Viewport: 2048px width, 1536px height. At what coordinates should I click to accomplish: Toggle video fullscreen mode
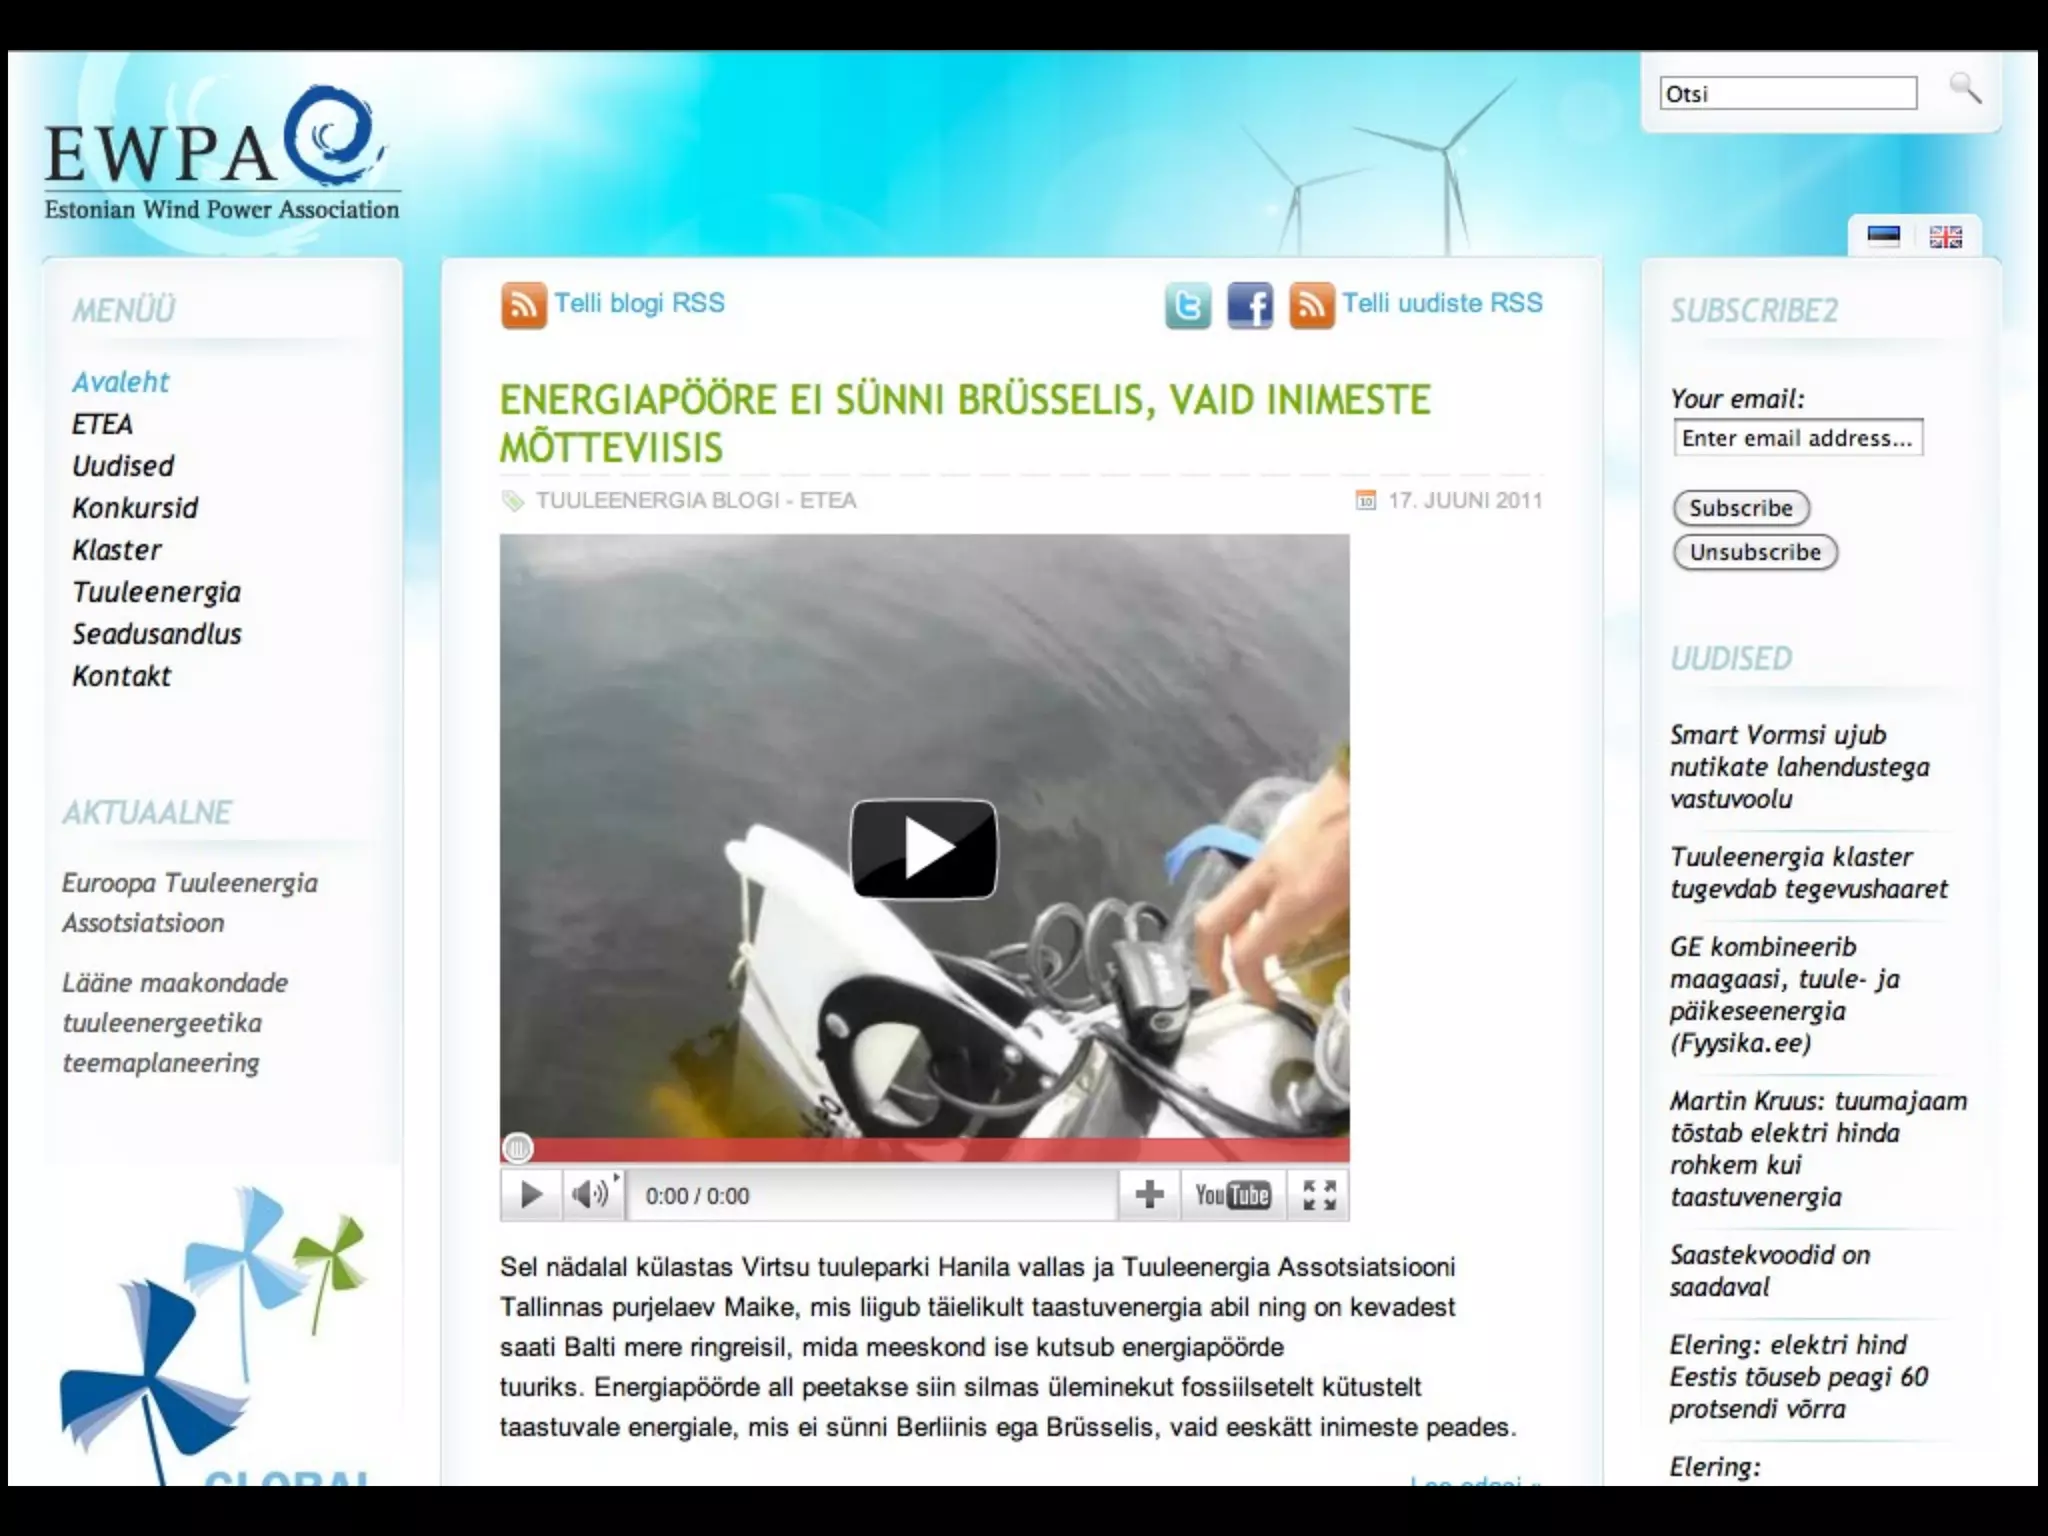(x=1319, y=1195)
